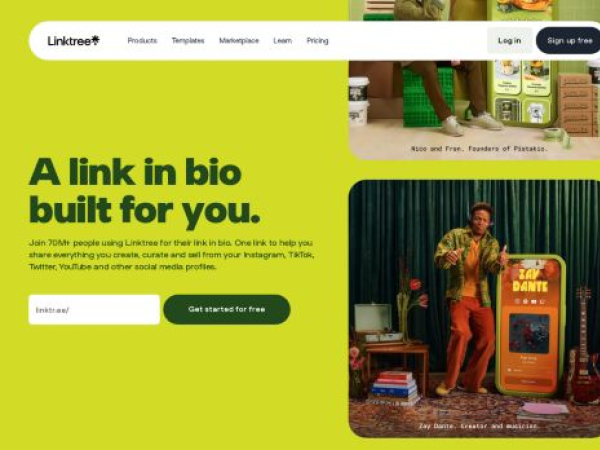Click the Log in button
The image size is (600, 450).
point(509,41)
